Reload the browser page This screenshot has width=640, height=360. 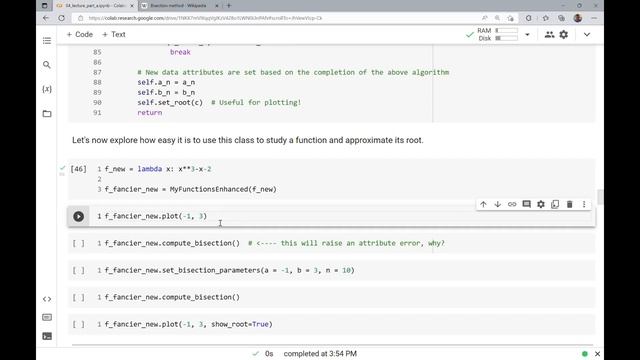pos(62,18)
